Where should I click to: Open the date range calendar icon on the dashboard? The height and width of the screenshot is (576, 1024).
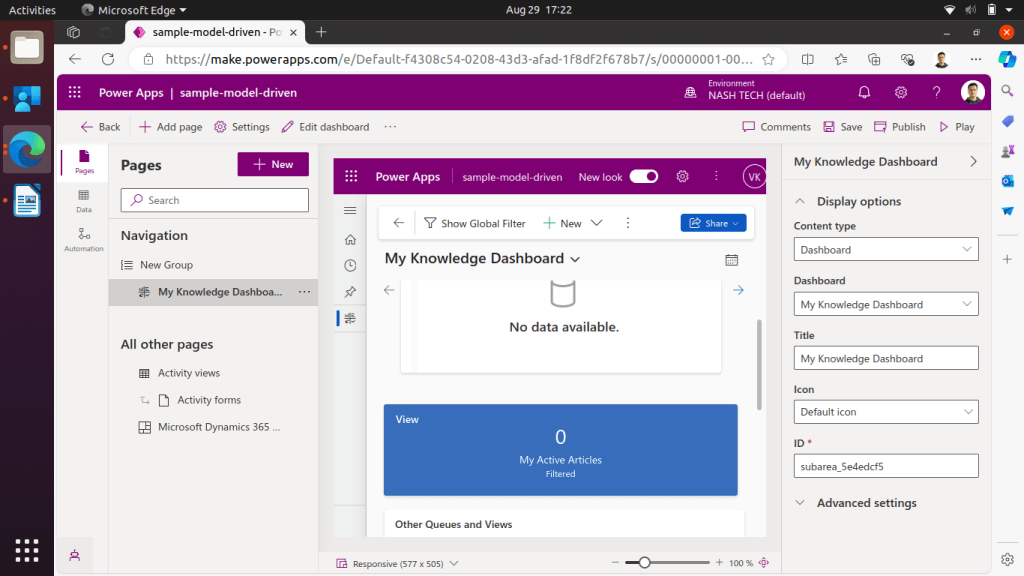click(x=731, y=260)
